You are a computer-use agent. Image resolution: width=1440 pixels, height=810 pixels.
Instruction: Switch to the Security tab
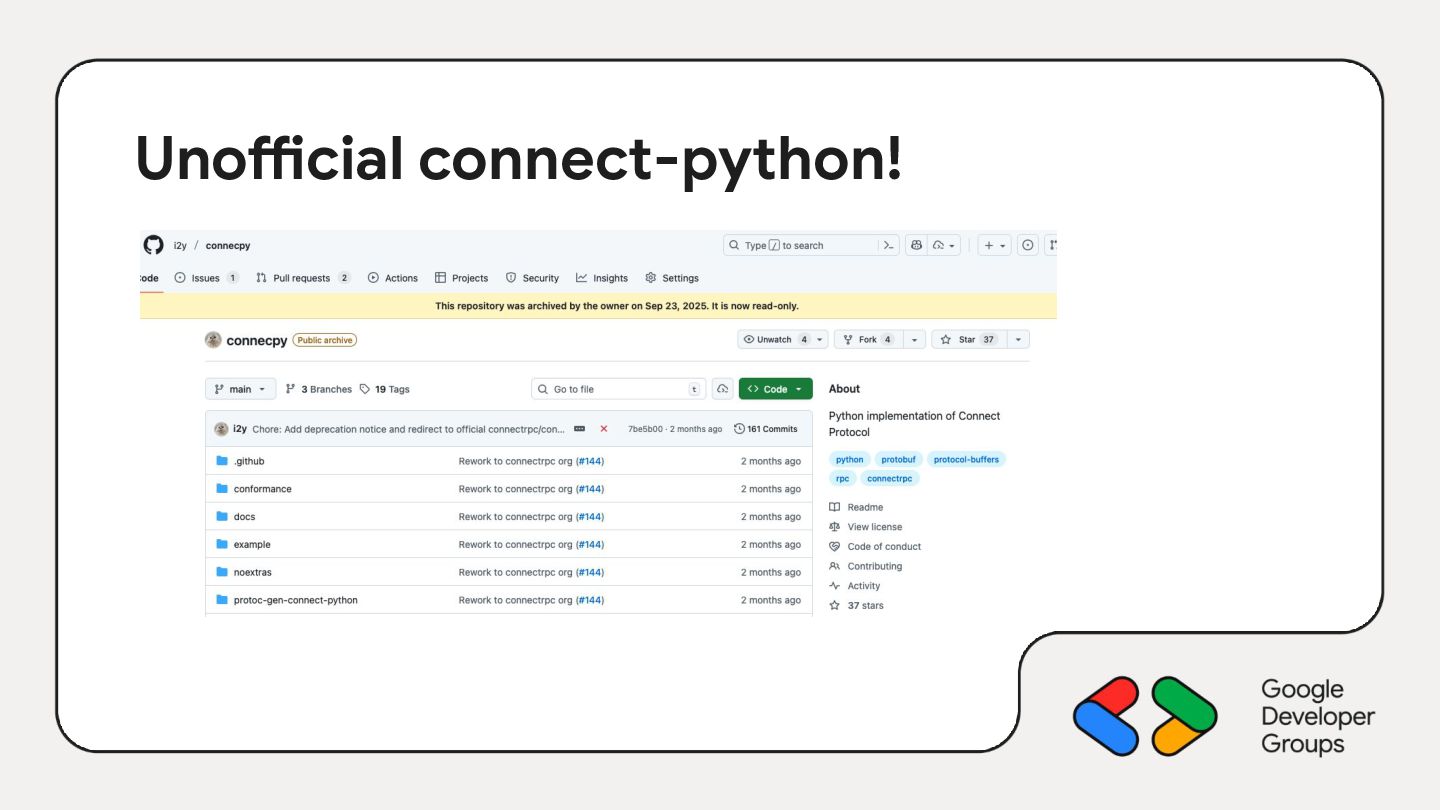[x=532, y=278]
